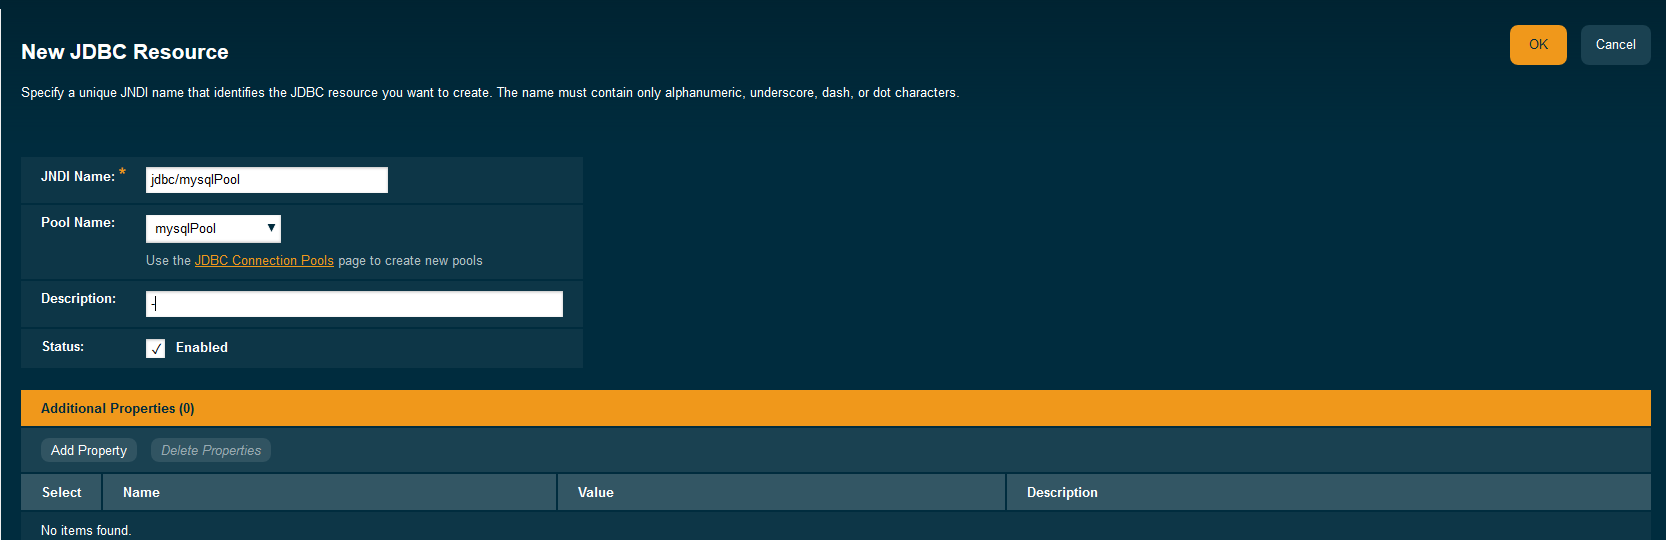
Task: Uncheck the Enabled status checkbox
Action: pos(156,348)
